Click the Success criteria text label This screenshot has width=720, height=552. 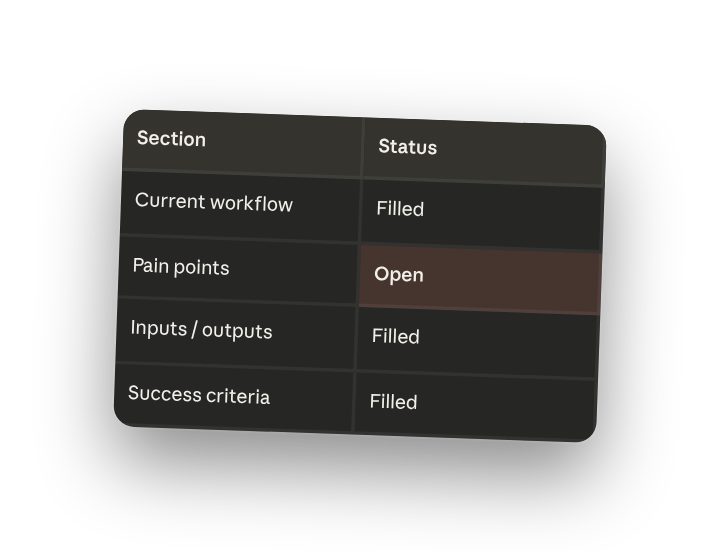(199, 395)
